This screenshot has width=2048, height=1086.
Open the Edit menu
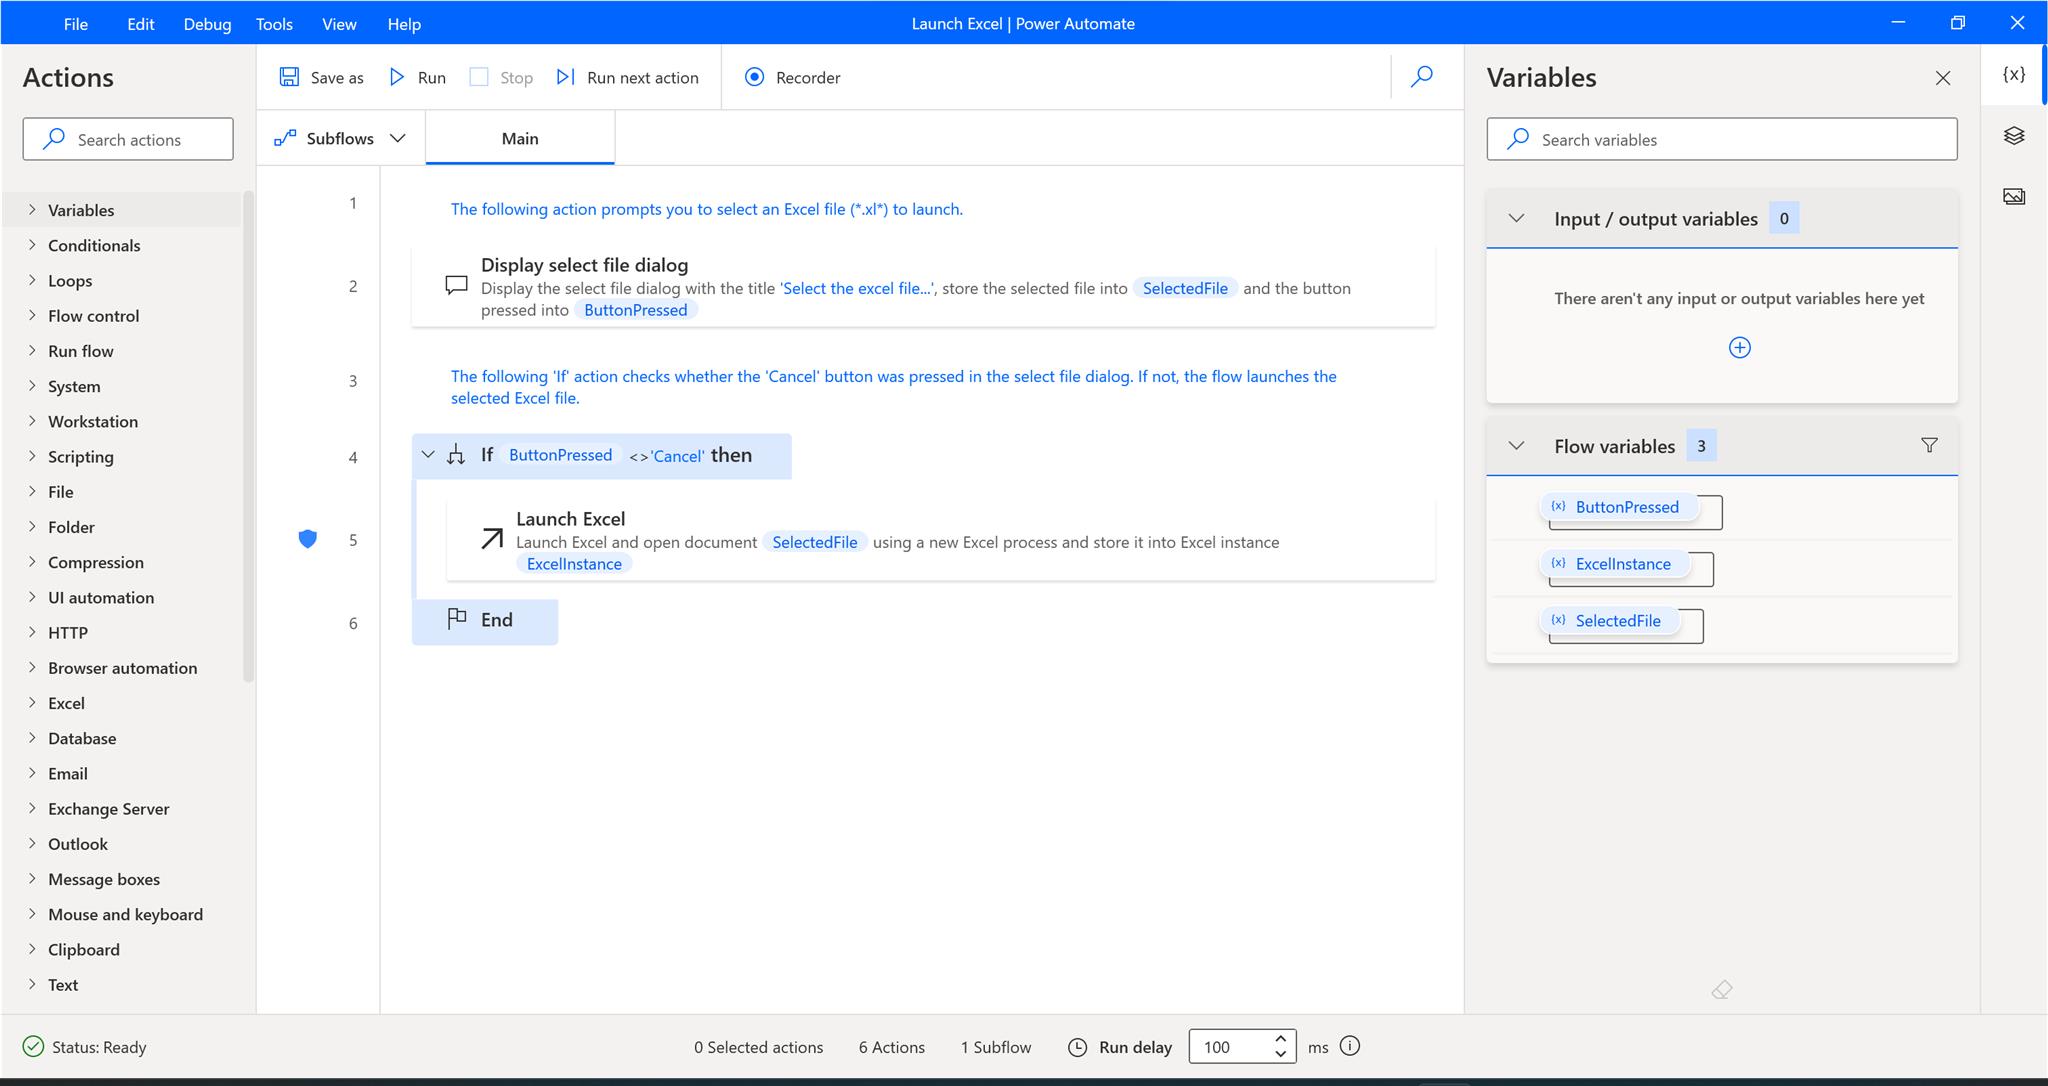click(141, 24)
